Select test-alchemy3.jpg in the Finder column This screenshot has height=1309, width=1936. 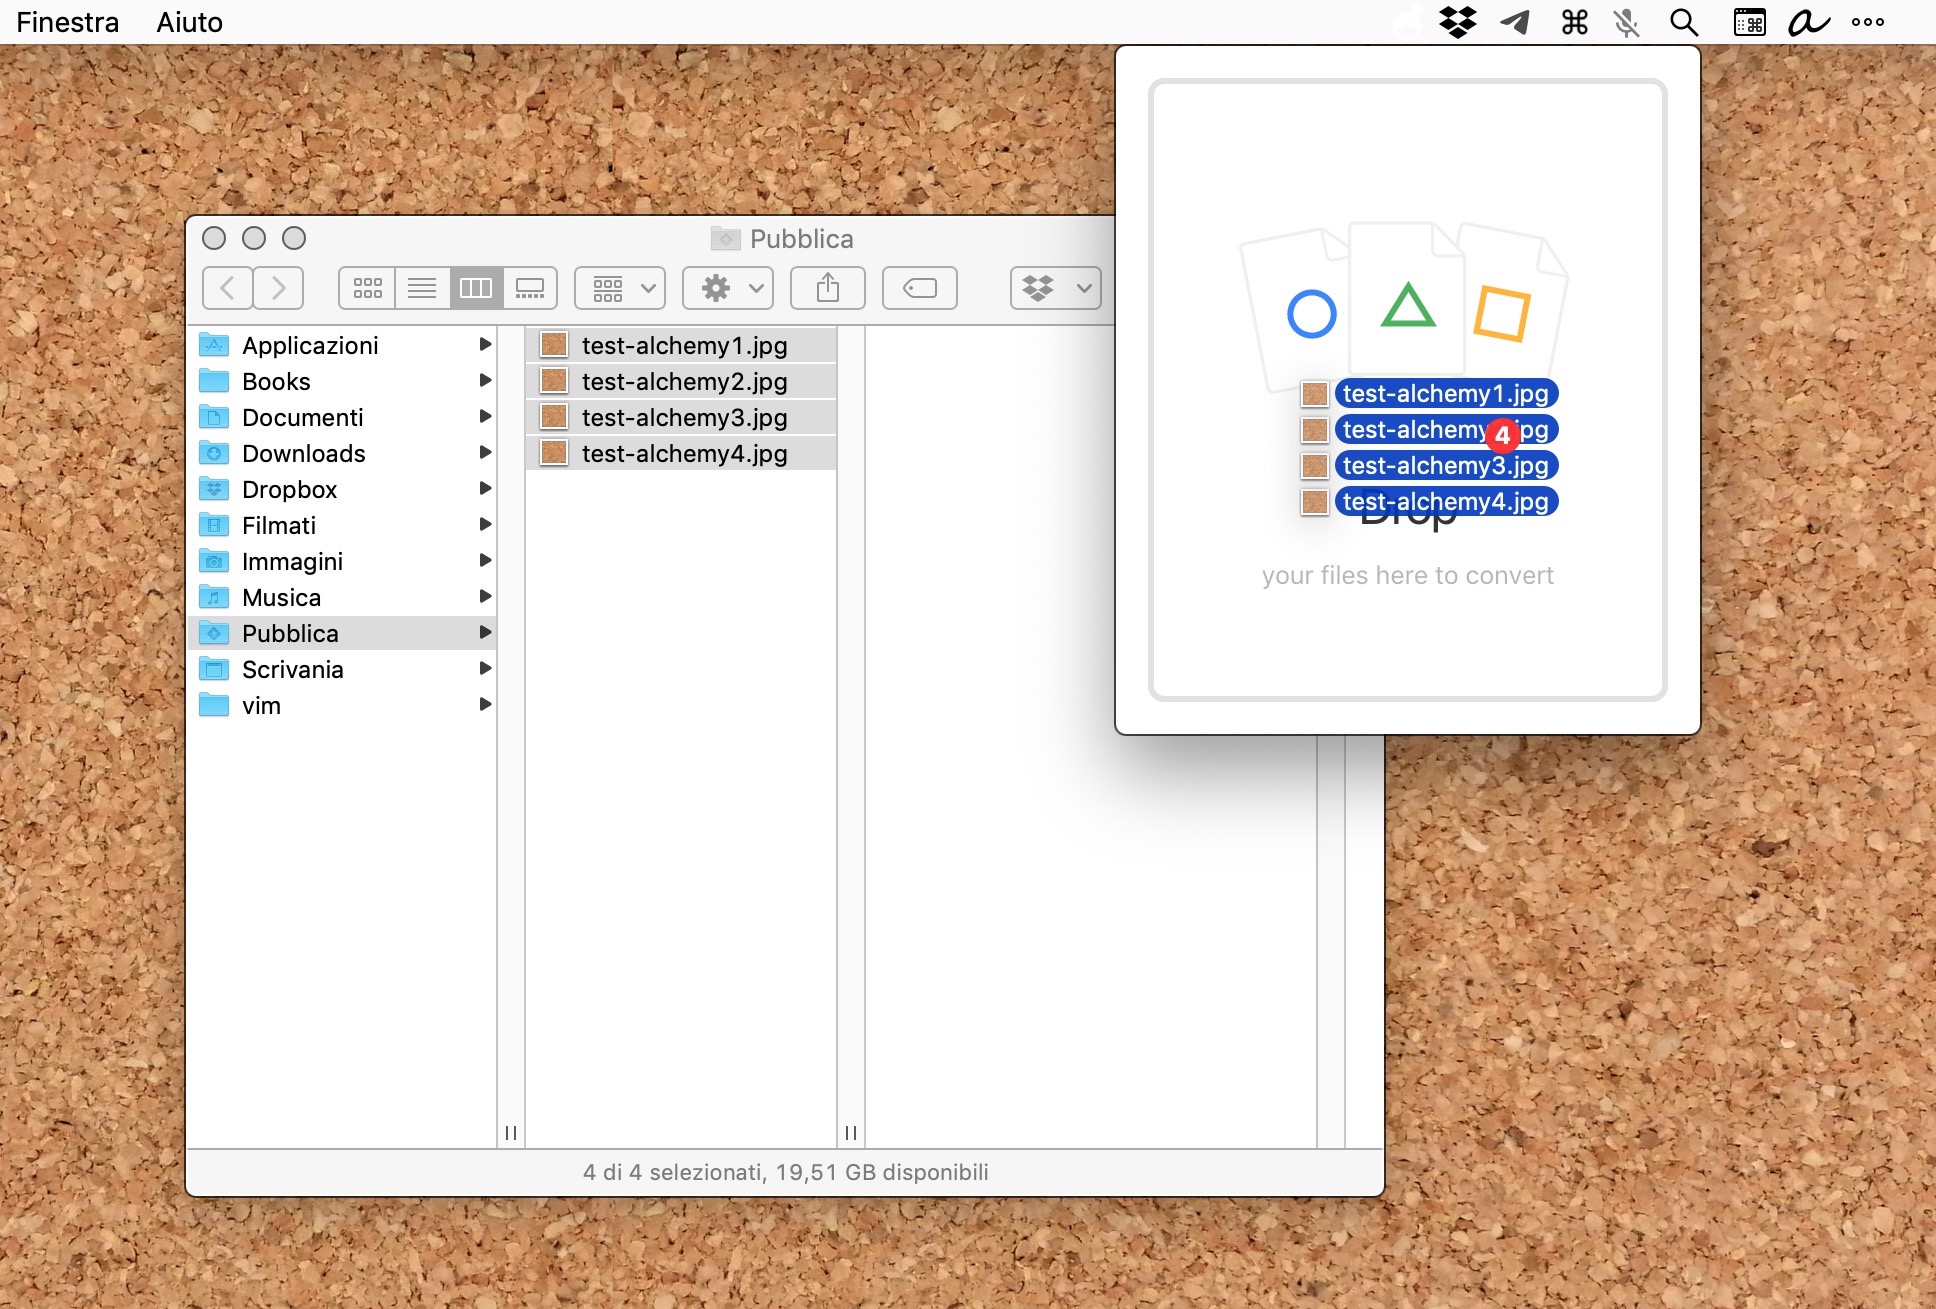tap(684, 417)
